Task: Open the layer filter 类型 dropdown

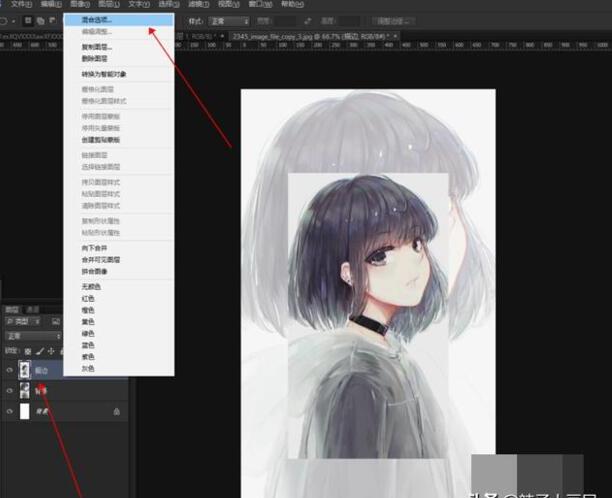Action: click(23, 322)
